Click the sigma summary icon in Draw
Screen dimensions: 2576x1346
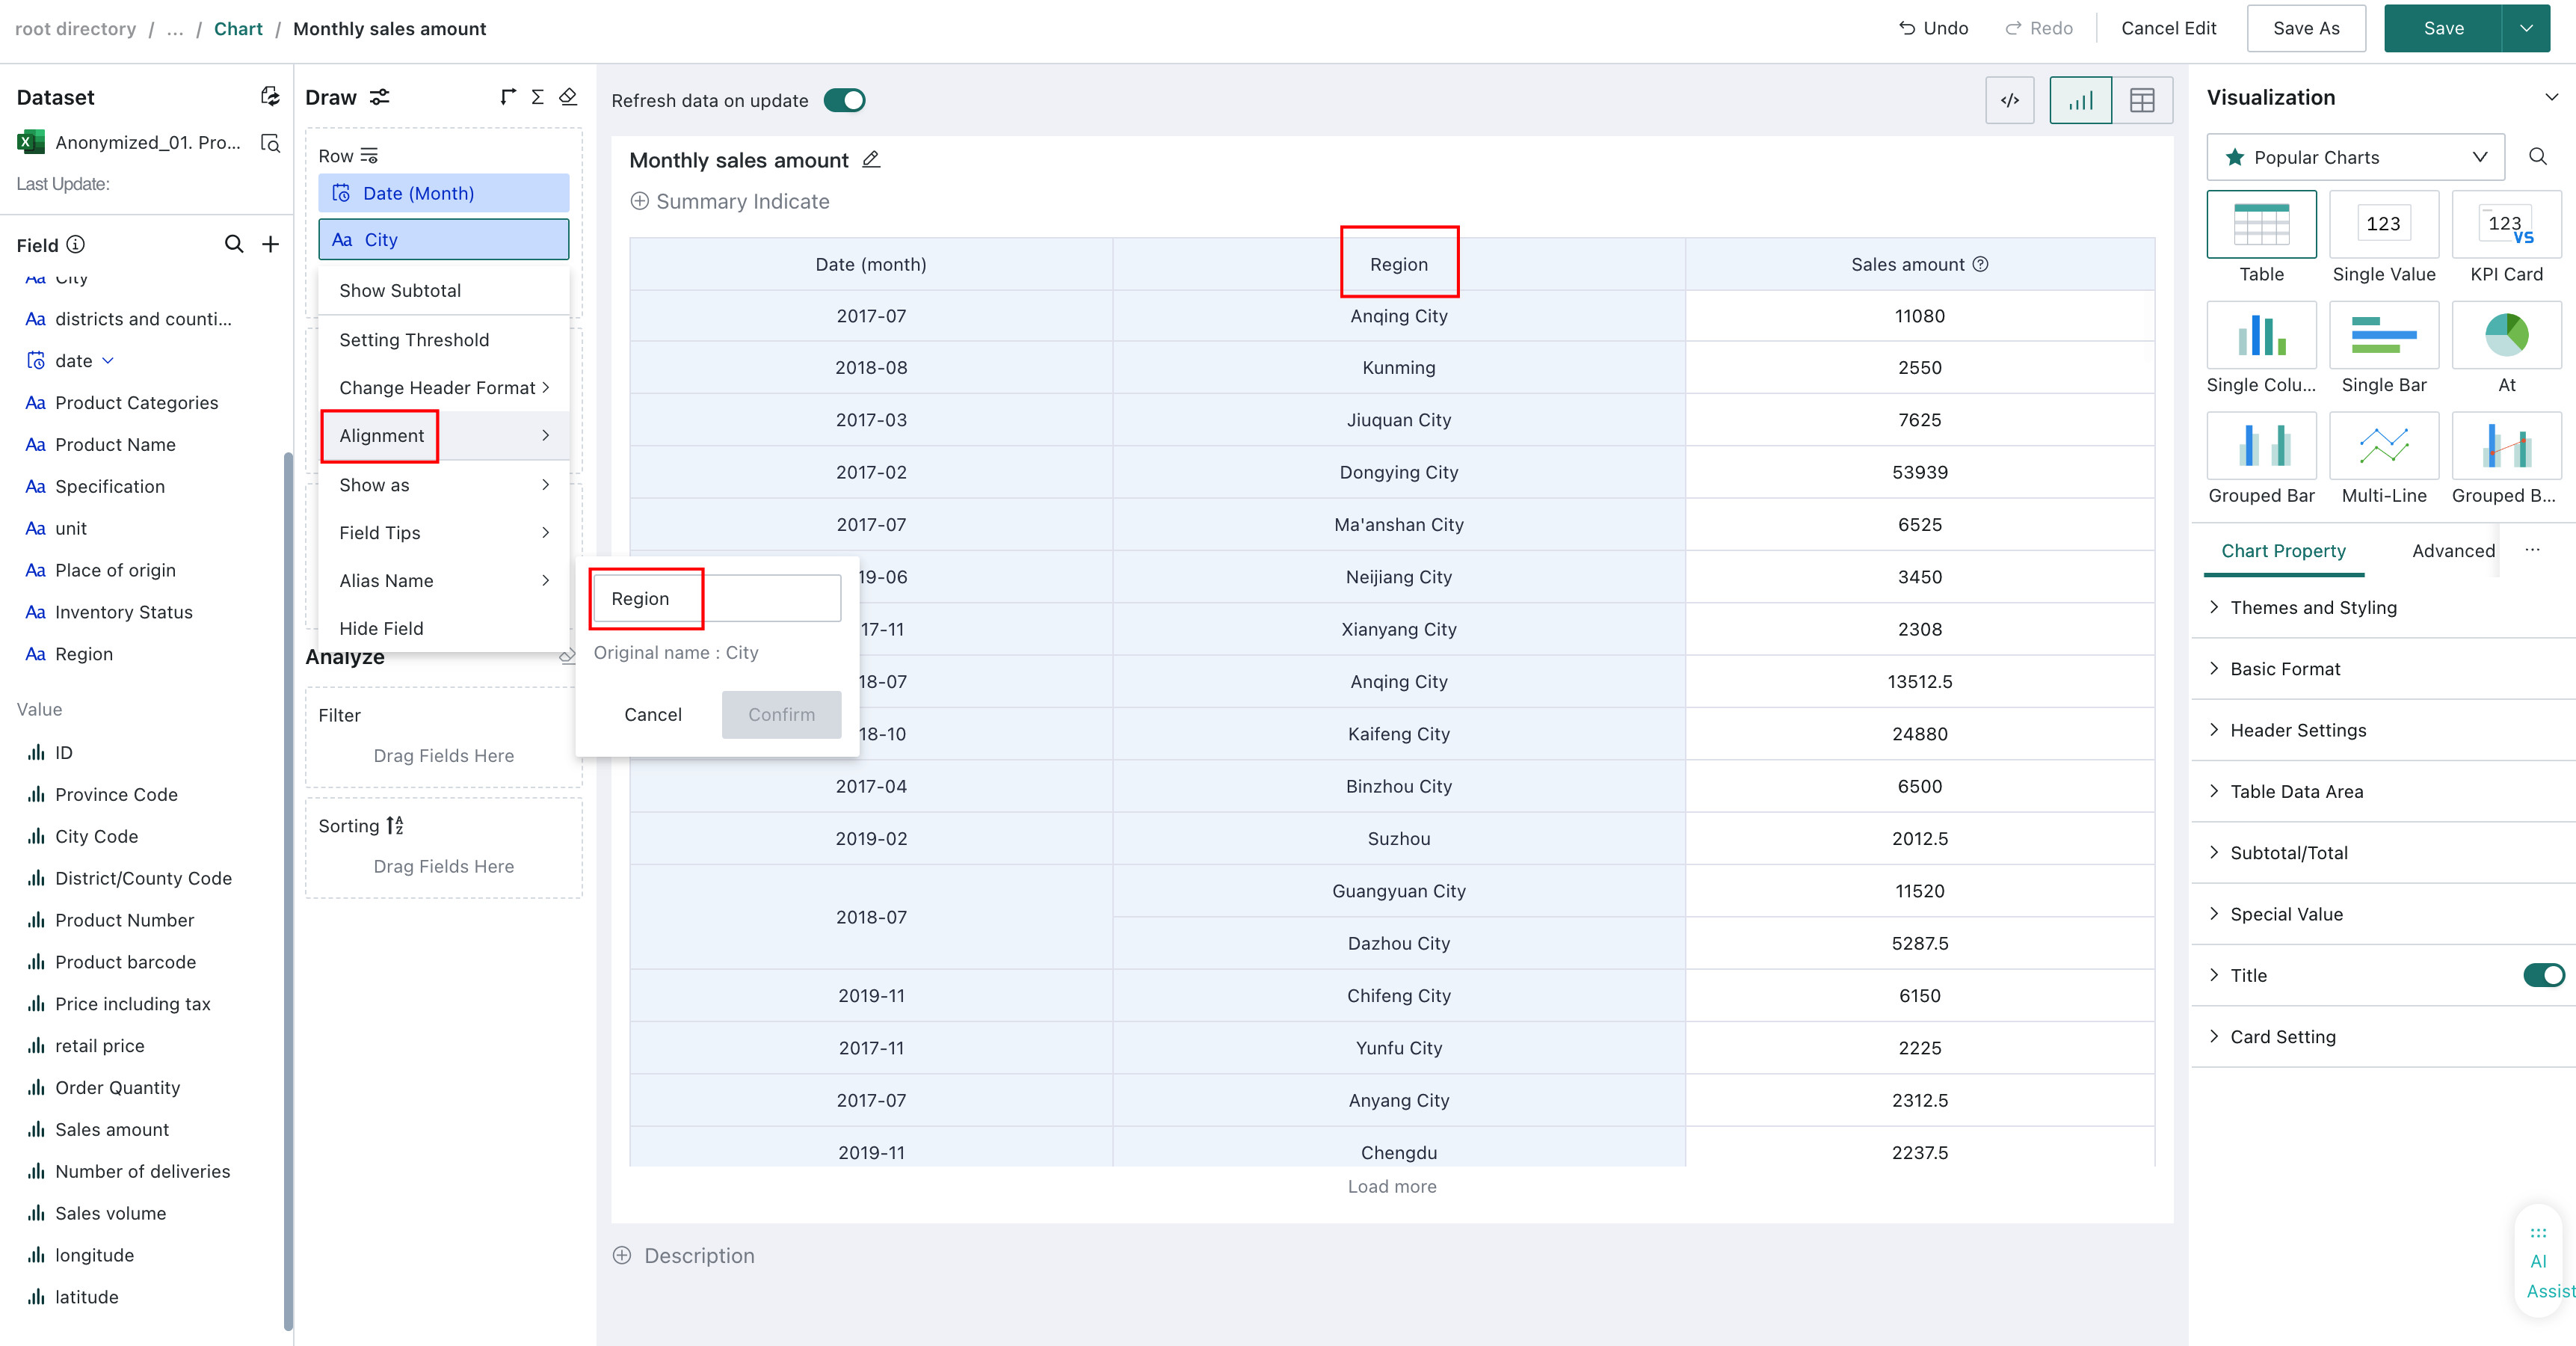[x=538, y=97]
